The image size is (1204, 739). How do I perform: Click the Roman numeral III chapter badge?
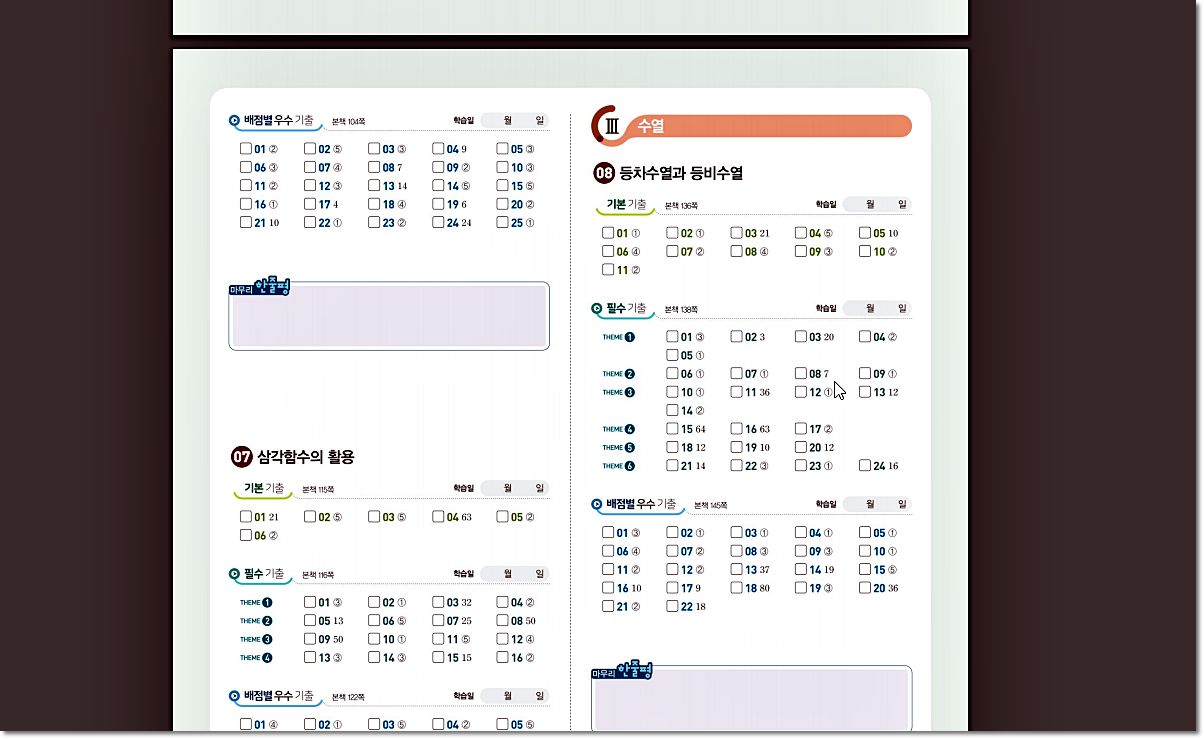[x=613, y=126]
